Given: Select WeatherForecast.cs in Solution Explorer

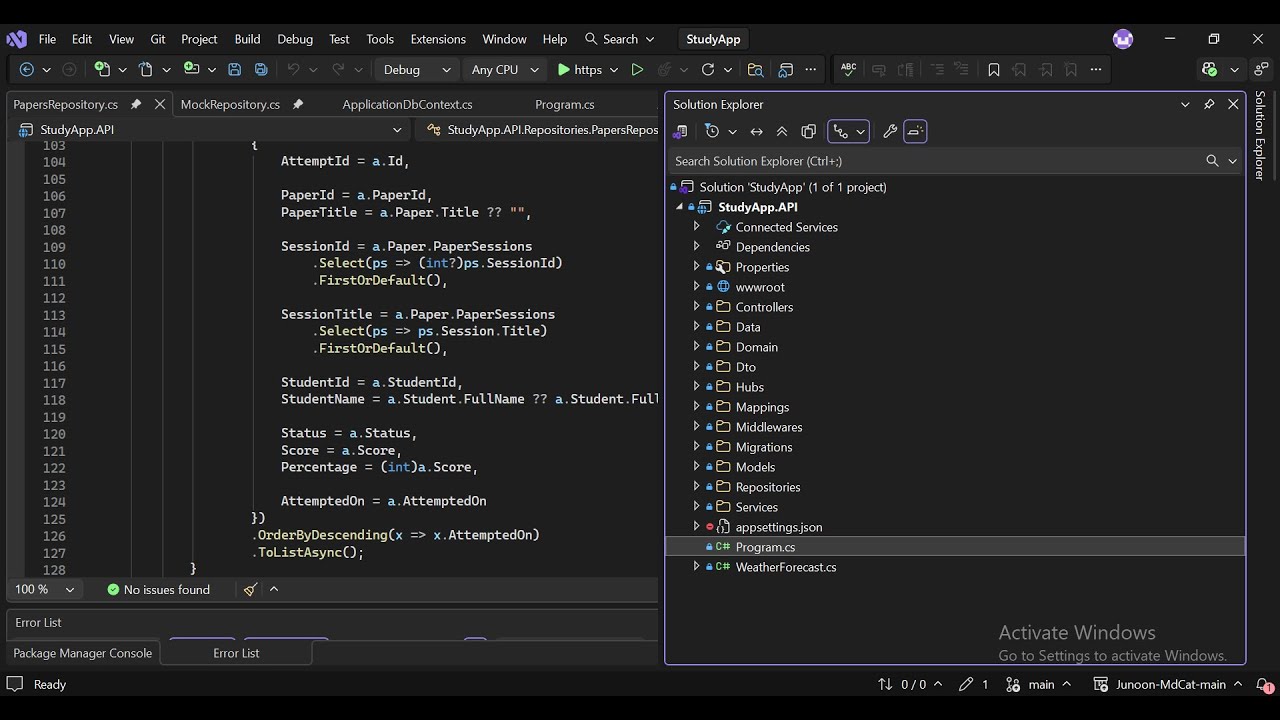Looking at the screenshot, I should 786,567.
